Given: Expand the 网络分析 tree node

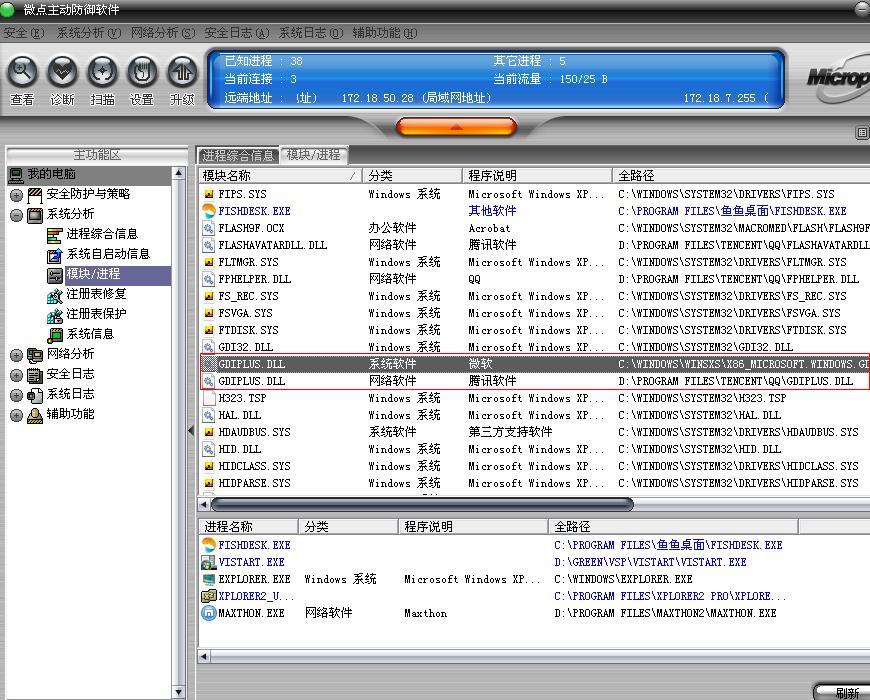Looking at the screenshot, I should (17, 355).
